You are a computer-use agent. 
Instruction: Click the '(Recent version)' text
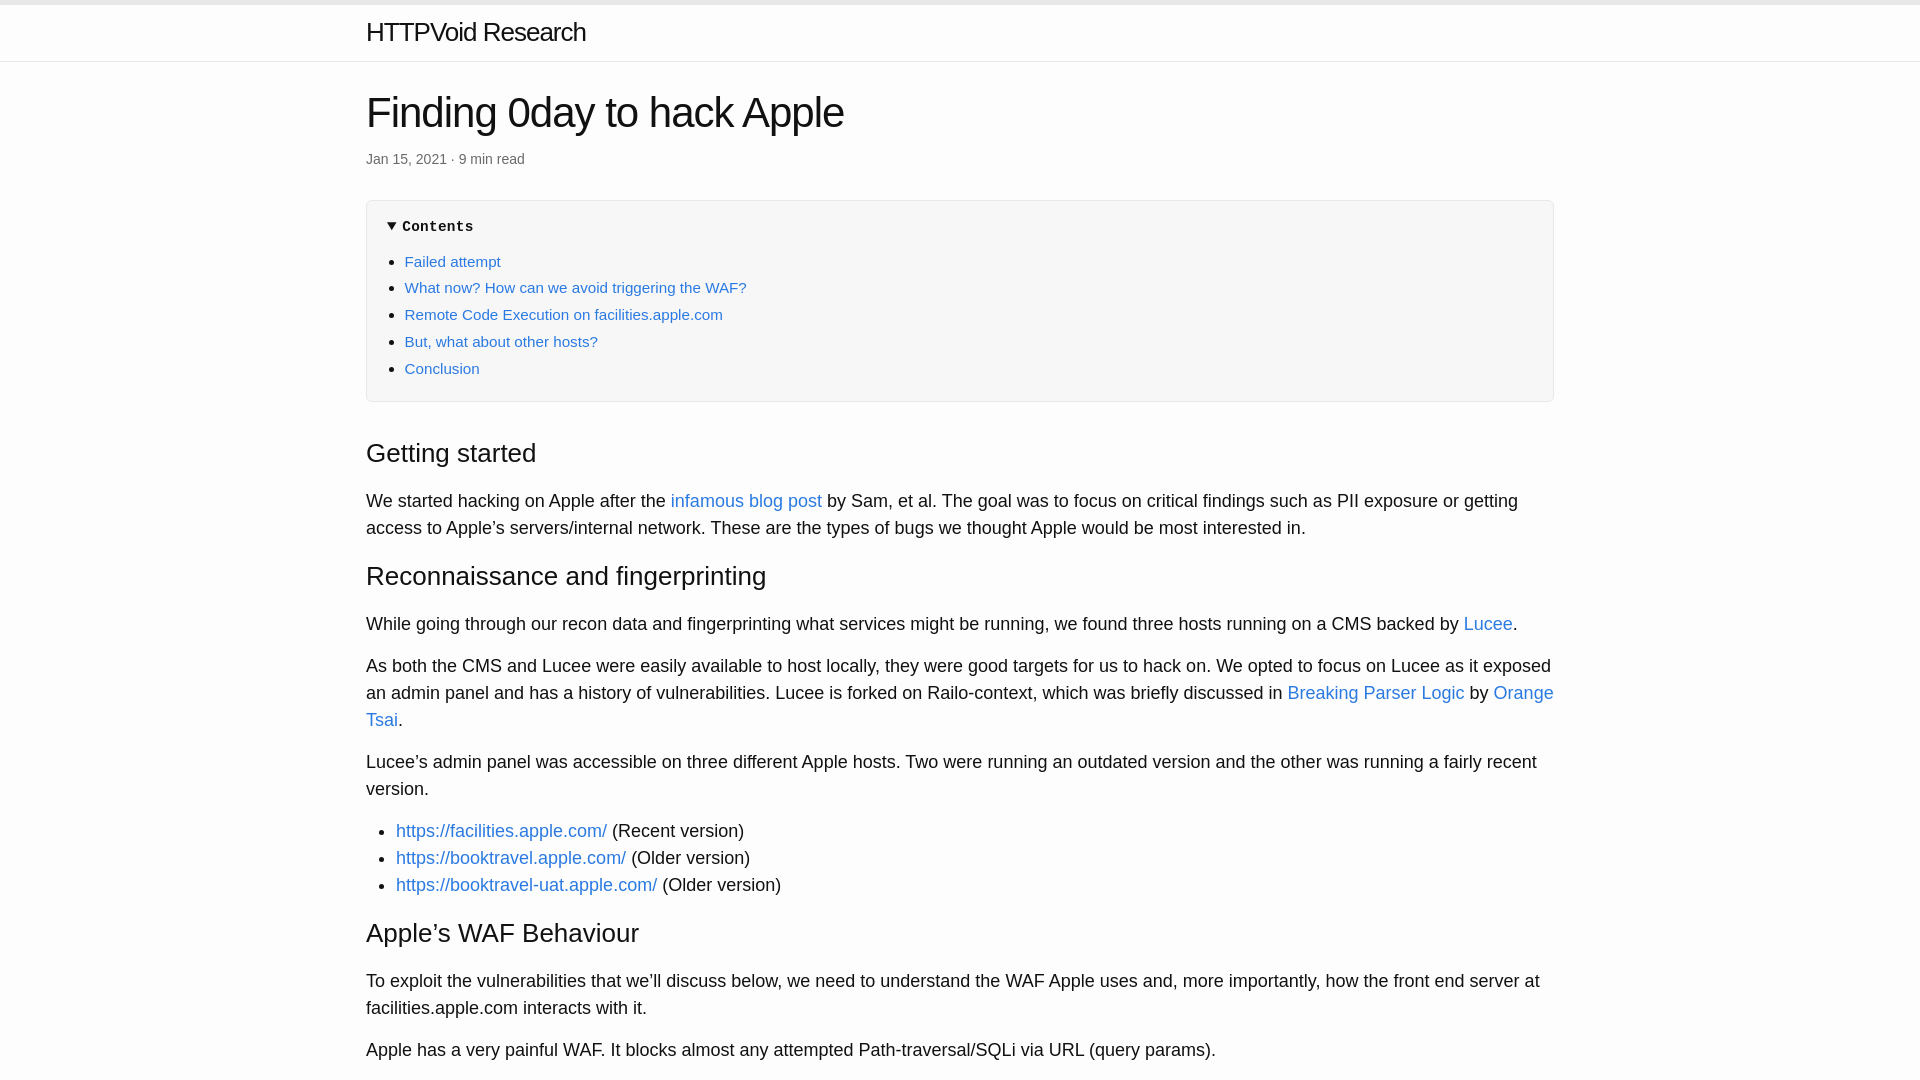[x=678, y=831]
